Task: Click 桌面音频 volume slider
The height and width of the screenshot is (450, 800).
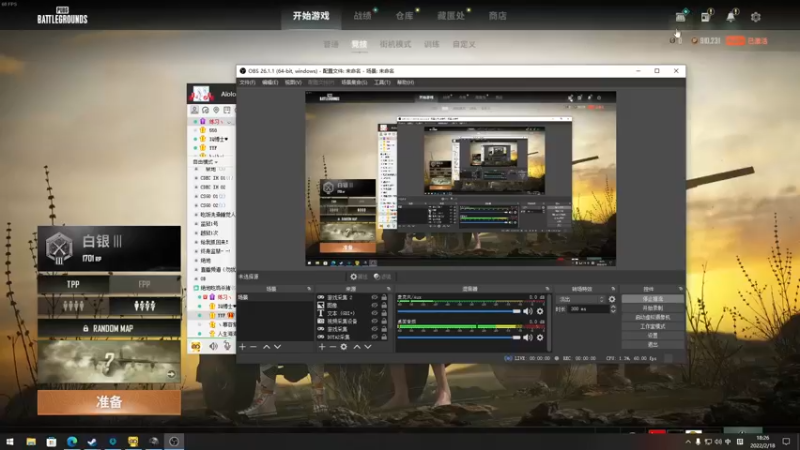Action: (x=459, y=337)
